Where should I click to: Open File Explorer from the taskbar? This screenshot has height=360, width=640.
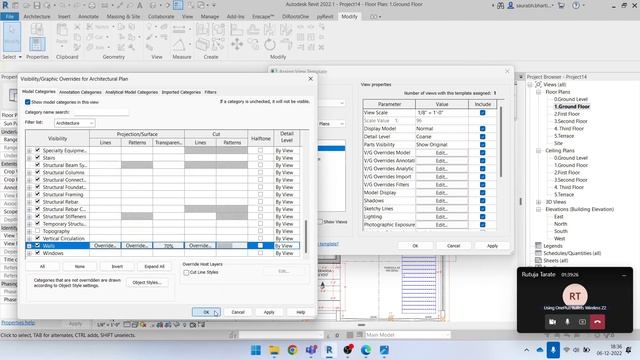click(x=274, y=350)
